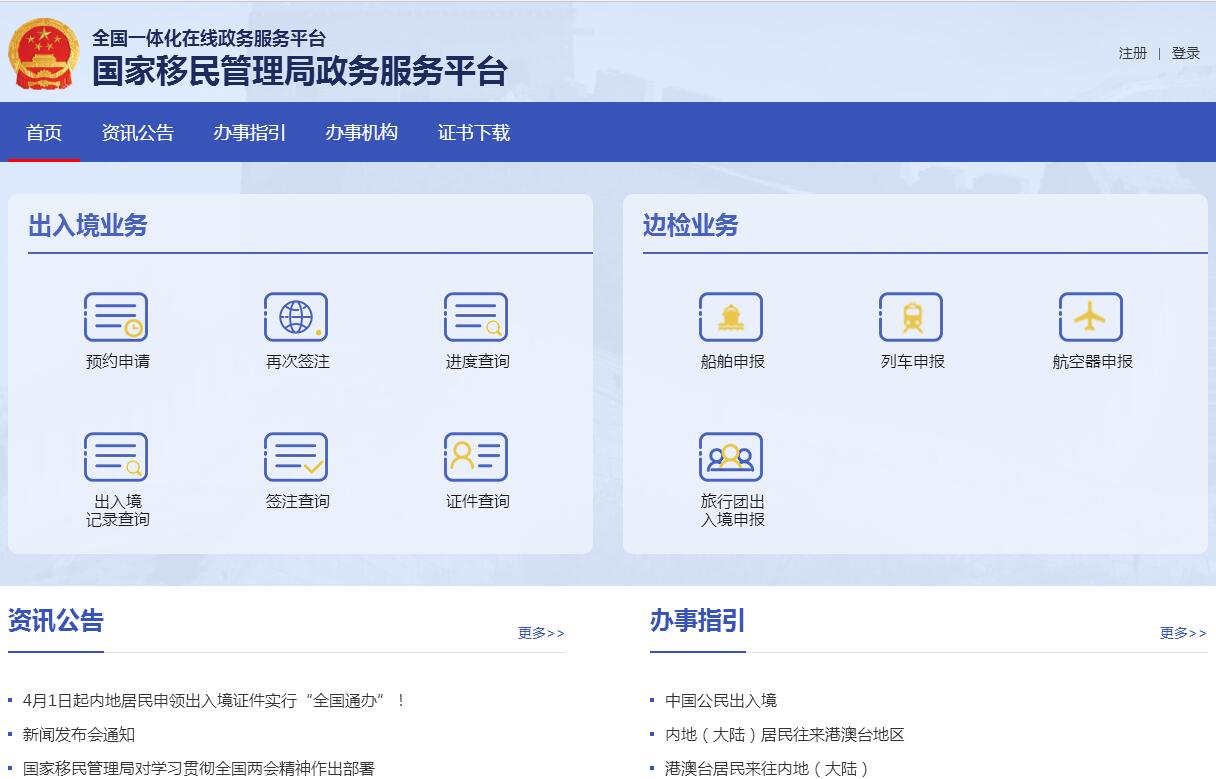Open the 再次签注 globe icon

coord(296,318)
